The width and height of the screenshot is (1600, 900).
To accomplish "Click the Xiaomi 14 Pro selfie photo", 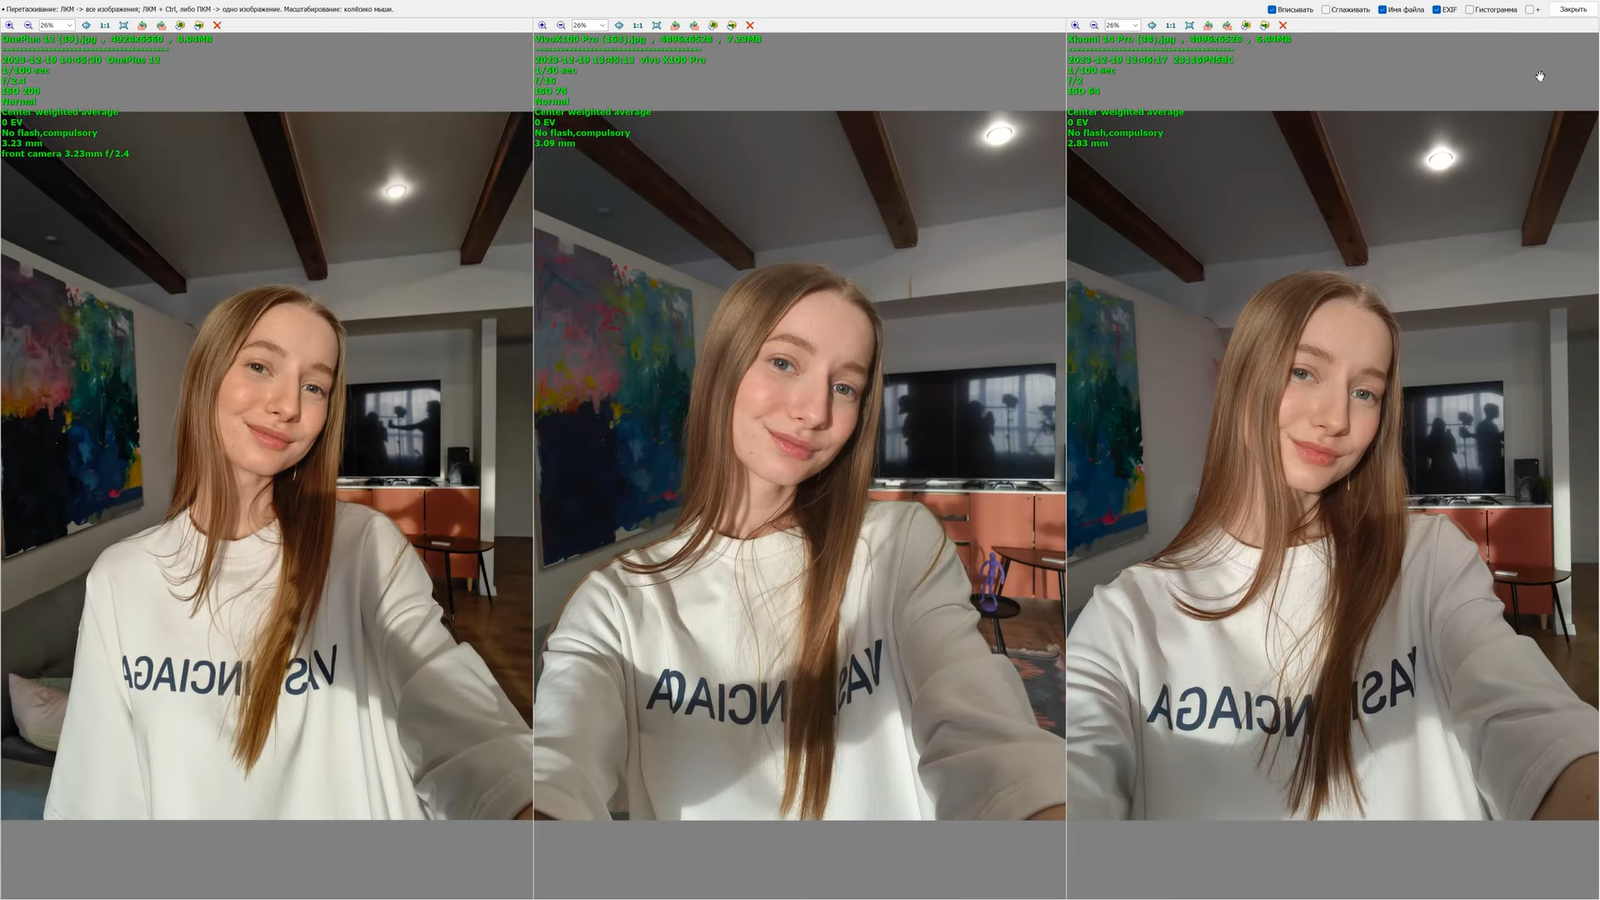I will point(1333,465).
